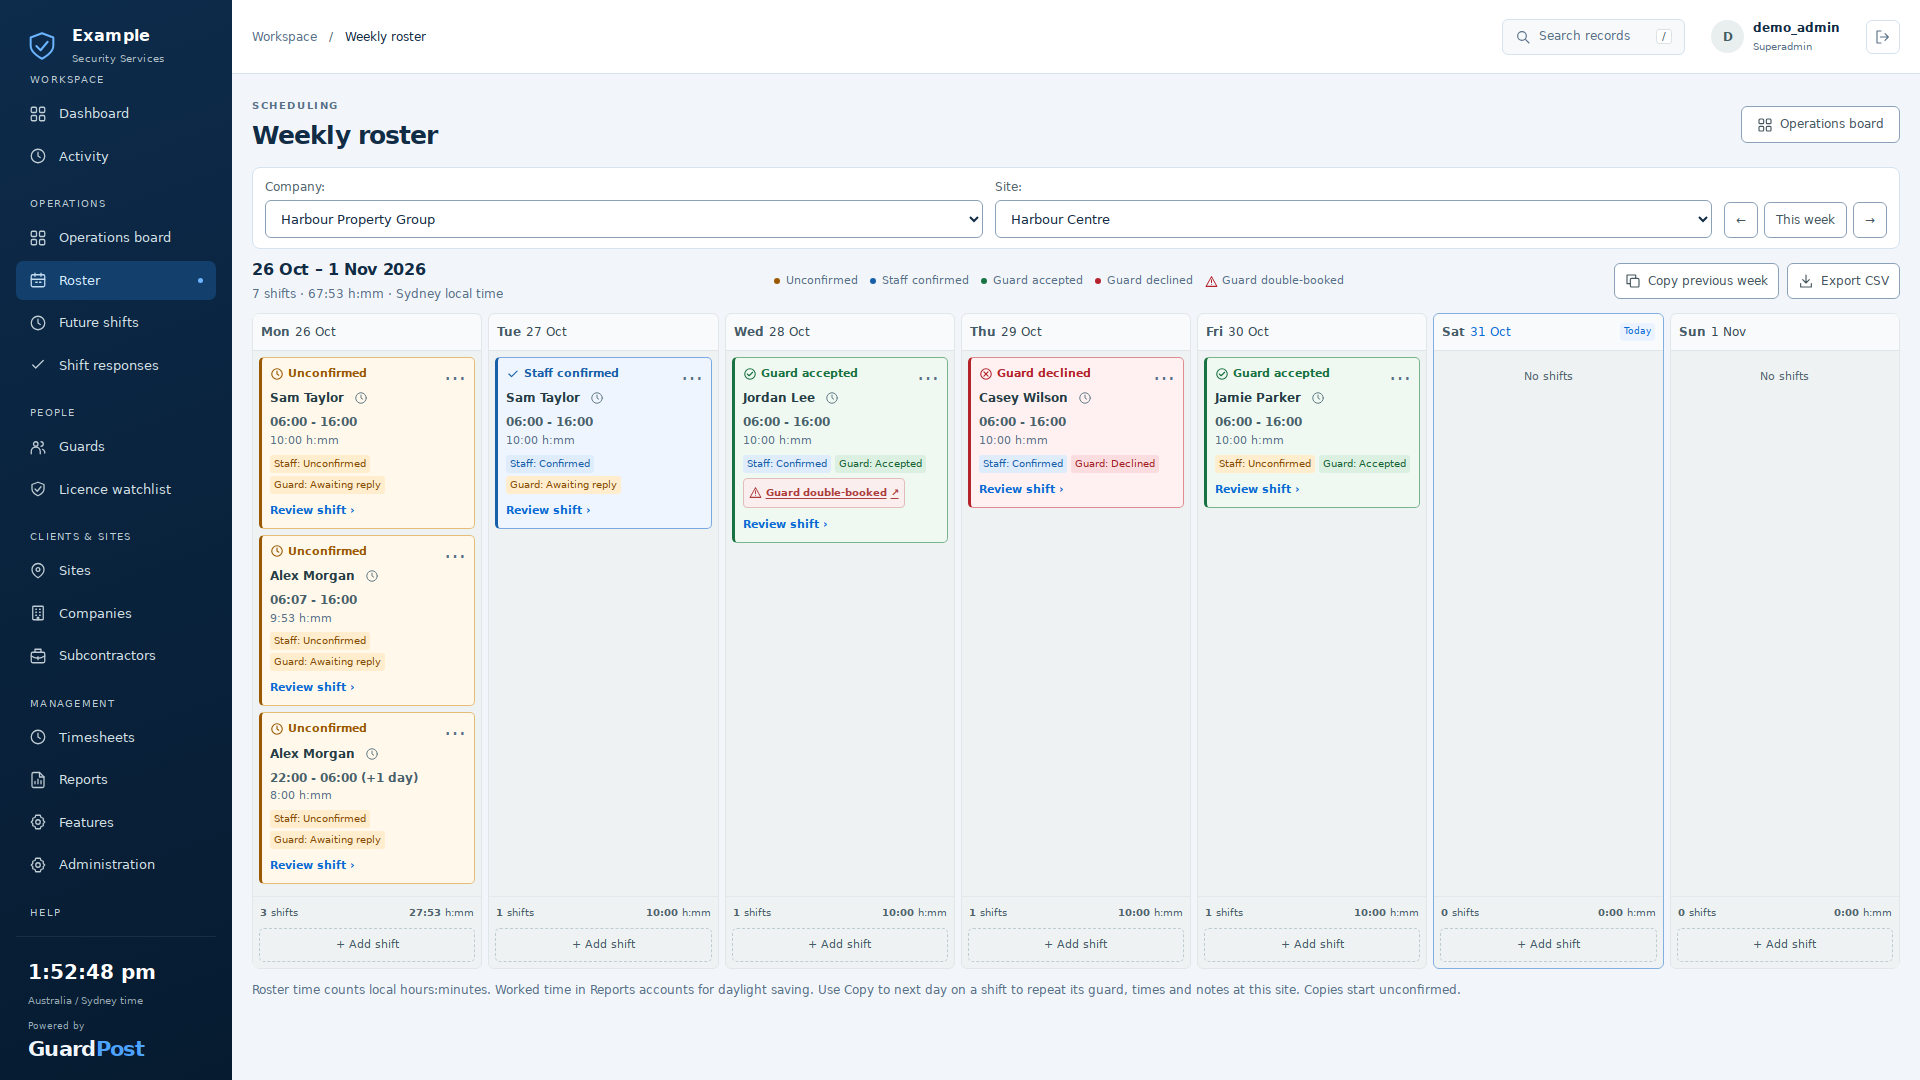Viewport: 1920px width, 1080px height.
Task: Open three-dot menu on Monday Sam Taylor shift
Action: tap(455, 378)
